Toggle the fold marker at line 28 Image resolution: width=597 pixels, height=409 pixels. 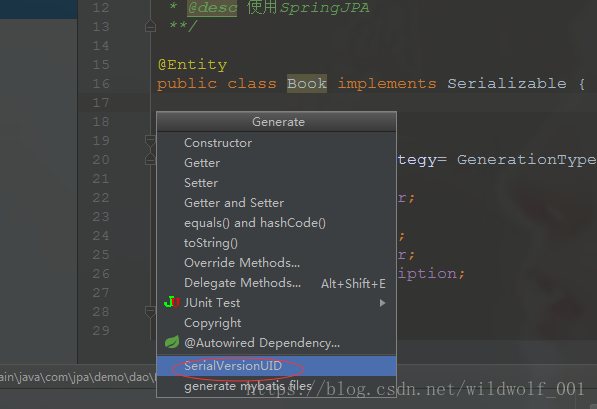150,312
